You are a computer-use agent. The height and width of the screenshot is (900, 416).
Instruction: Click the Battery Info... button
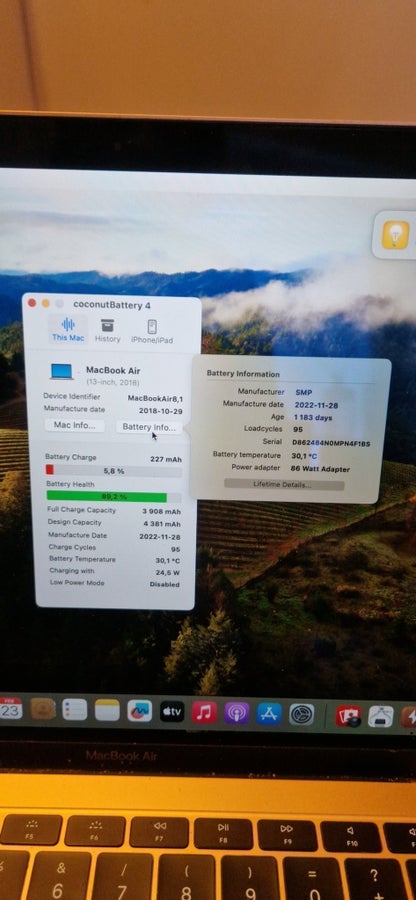(149, 427)
